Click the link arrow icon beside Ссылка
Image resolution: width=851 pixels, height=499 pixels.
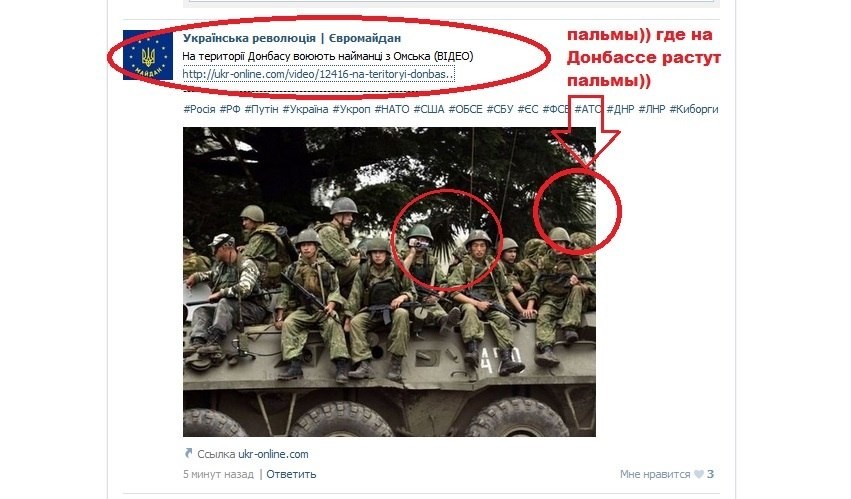(188, 453)
